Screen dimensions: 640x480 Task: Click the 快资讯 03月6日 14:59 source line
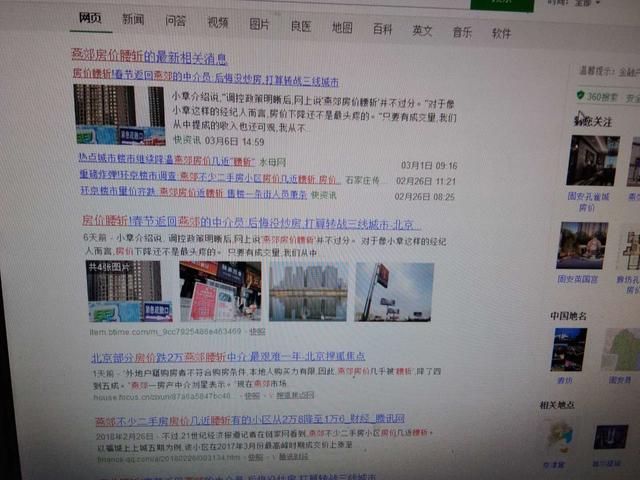tap(219, 141)
